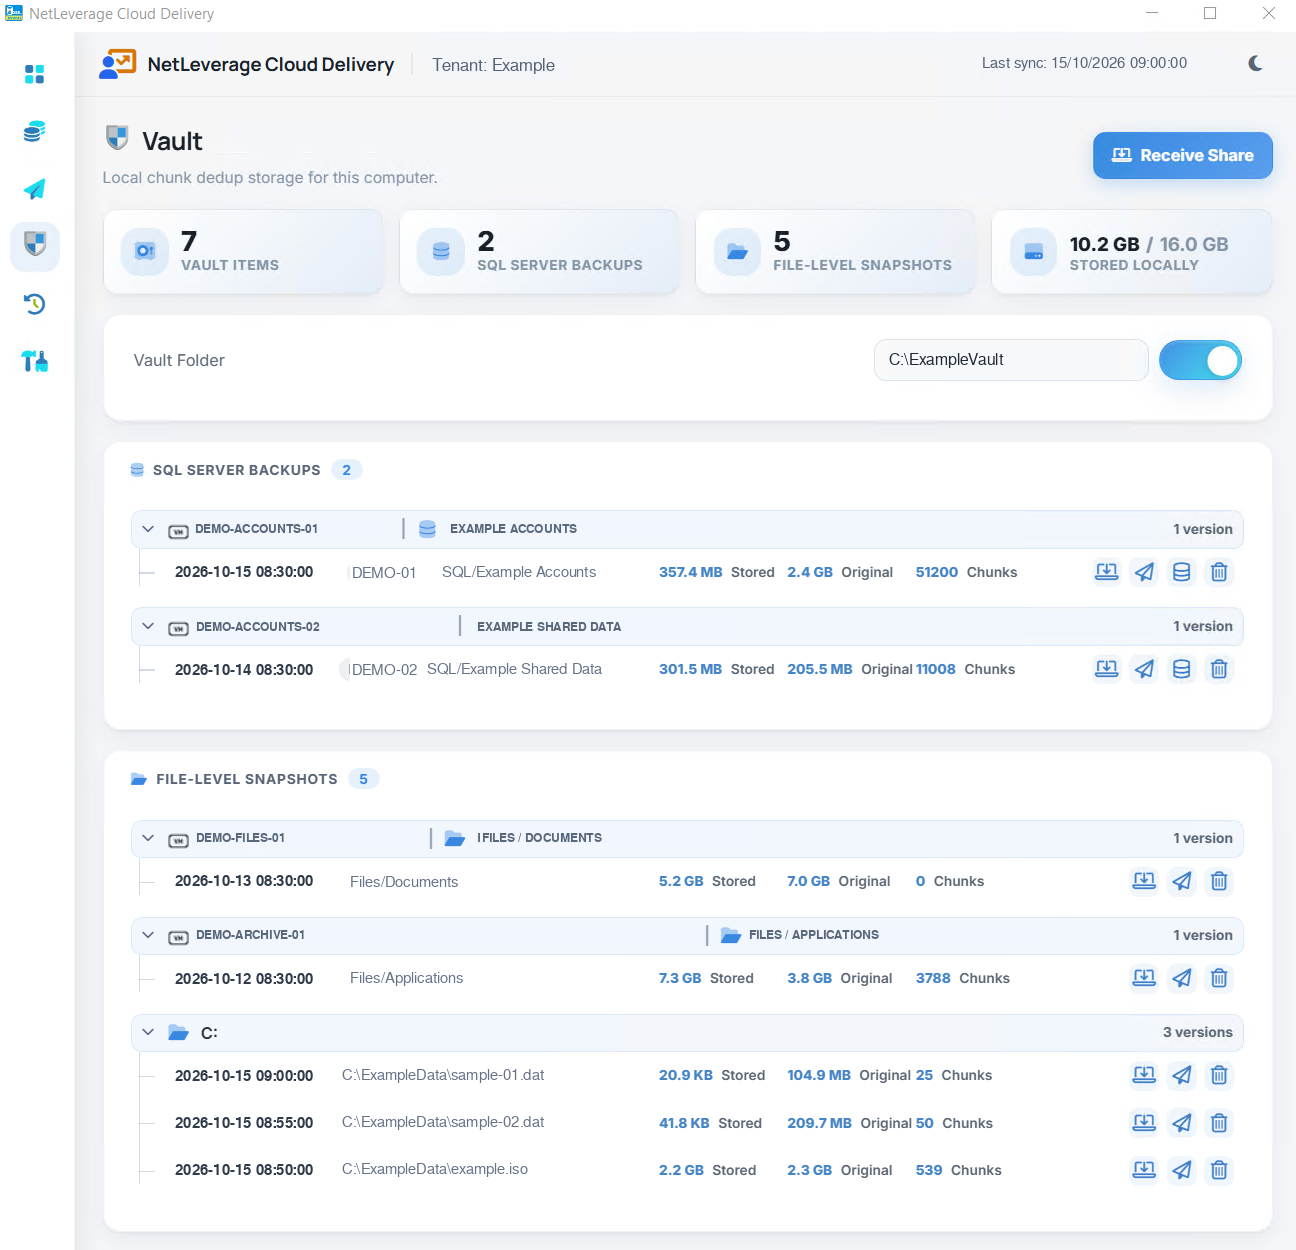Click the trash icon for sample-01.dat
The image size is (1296, 1250).
tap(1219, 1075)
